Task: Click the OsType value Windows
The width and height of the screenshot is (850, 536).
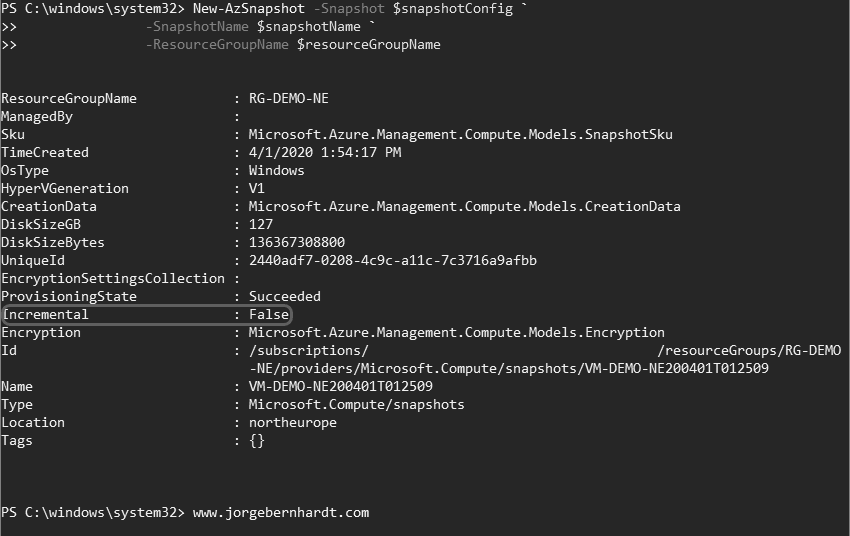Action: click(276, 170)
